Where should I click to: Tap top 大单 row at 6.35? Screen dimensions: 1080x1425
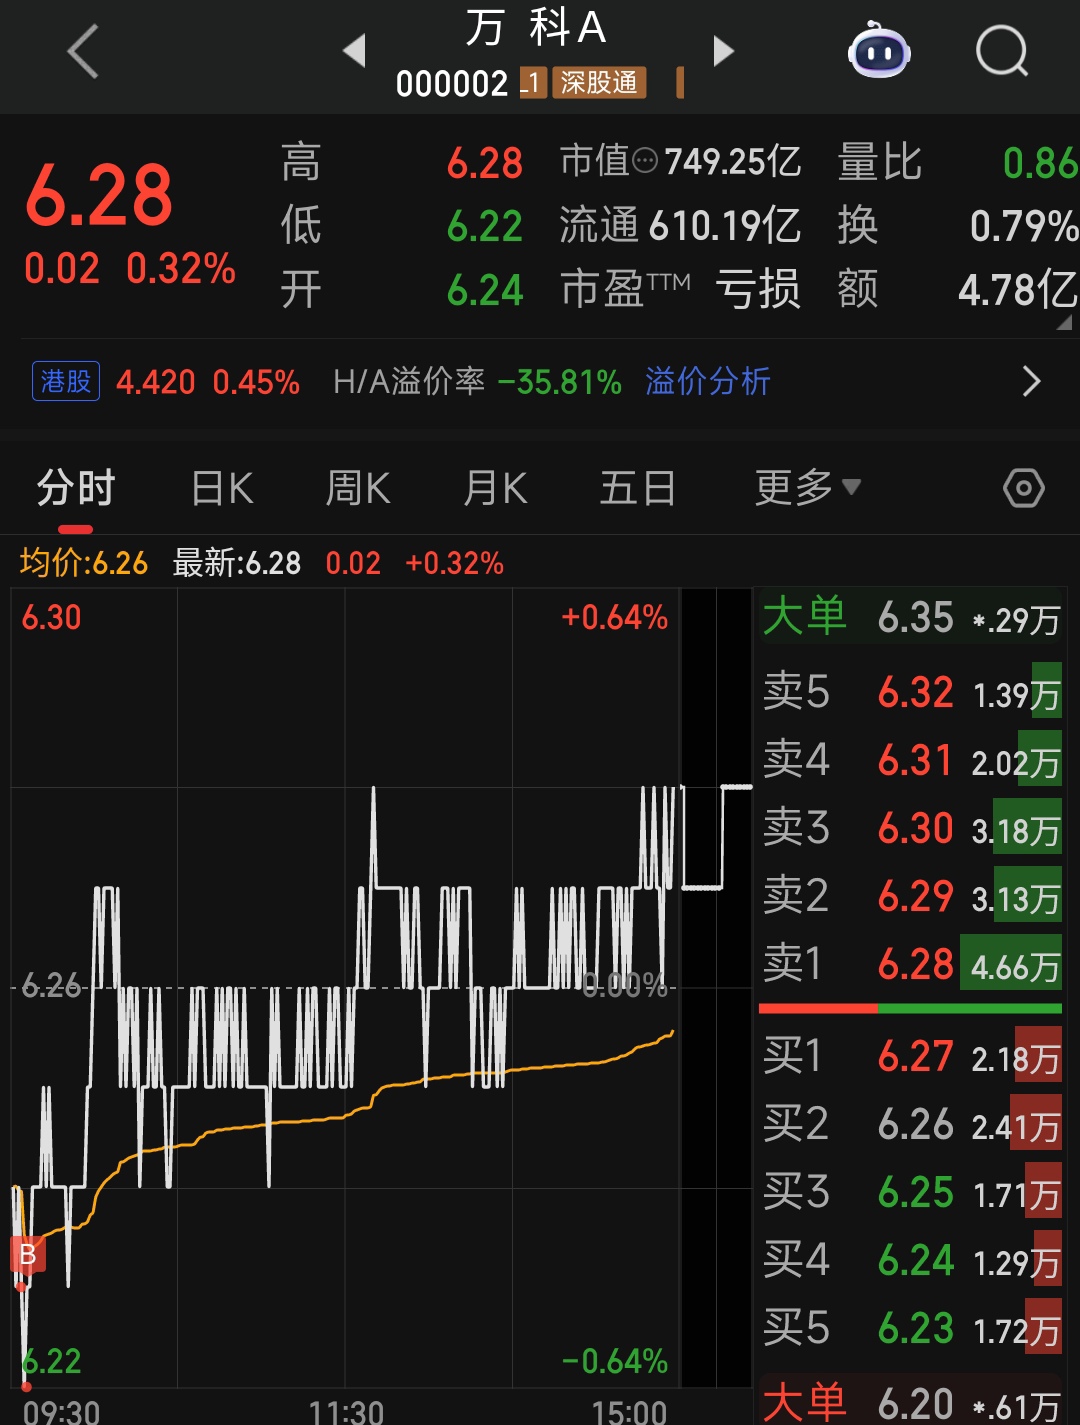click(911, 617)
